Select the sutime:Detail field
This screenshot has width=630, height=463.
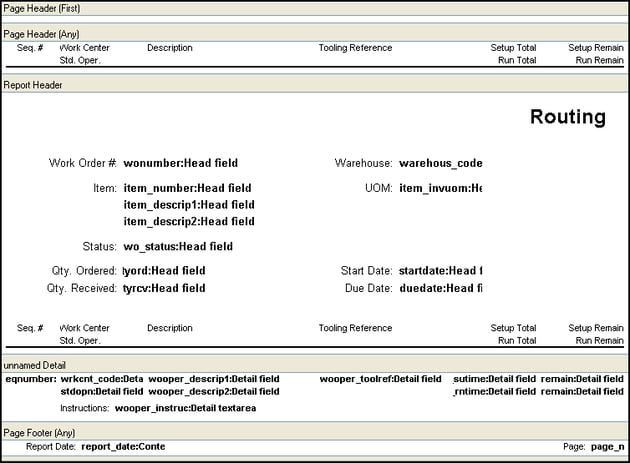[x=494, y=379]
